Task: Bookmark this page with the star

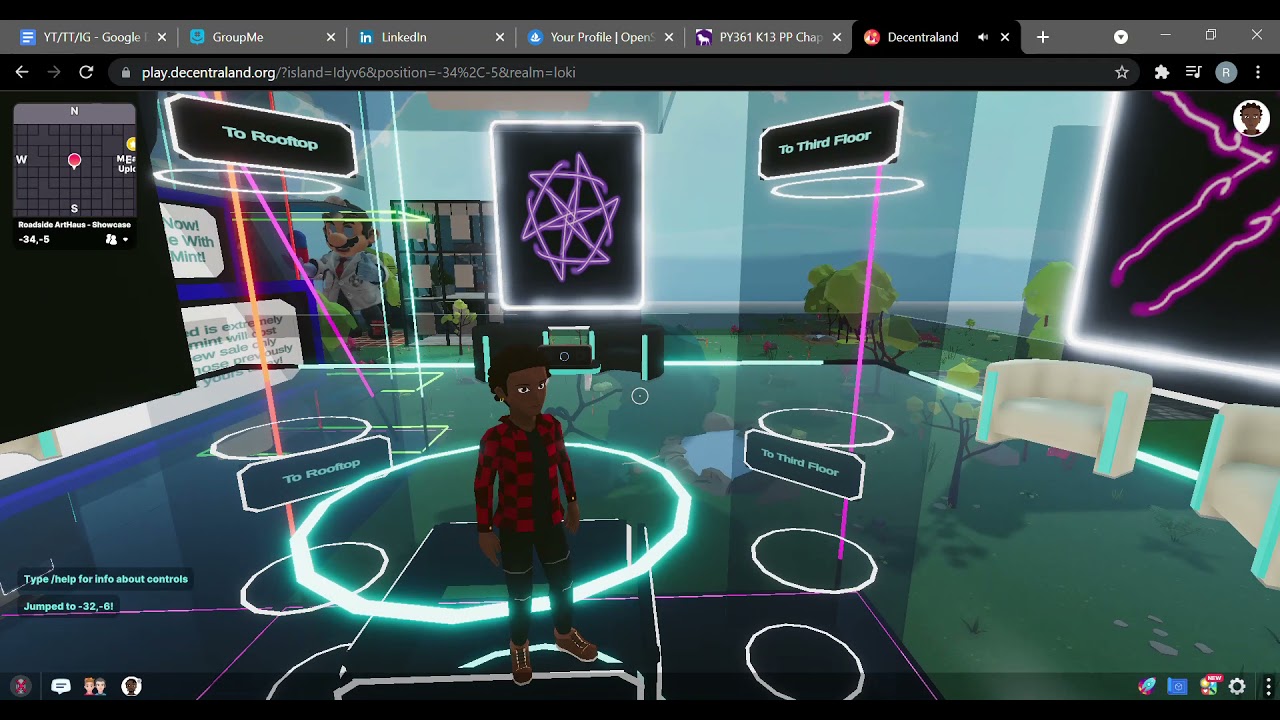Action: click(1122, 72)
